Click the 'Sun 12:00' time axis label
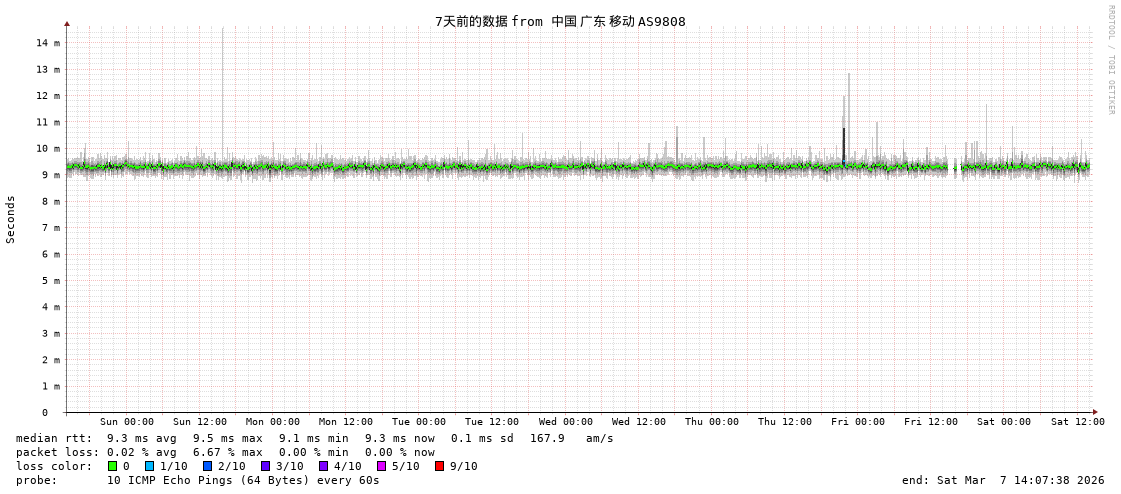Screen dimensions: 1121x494 (x=200, y=422)
